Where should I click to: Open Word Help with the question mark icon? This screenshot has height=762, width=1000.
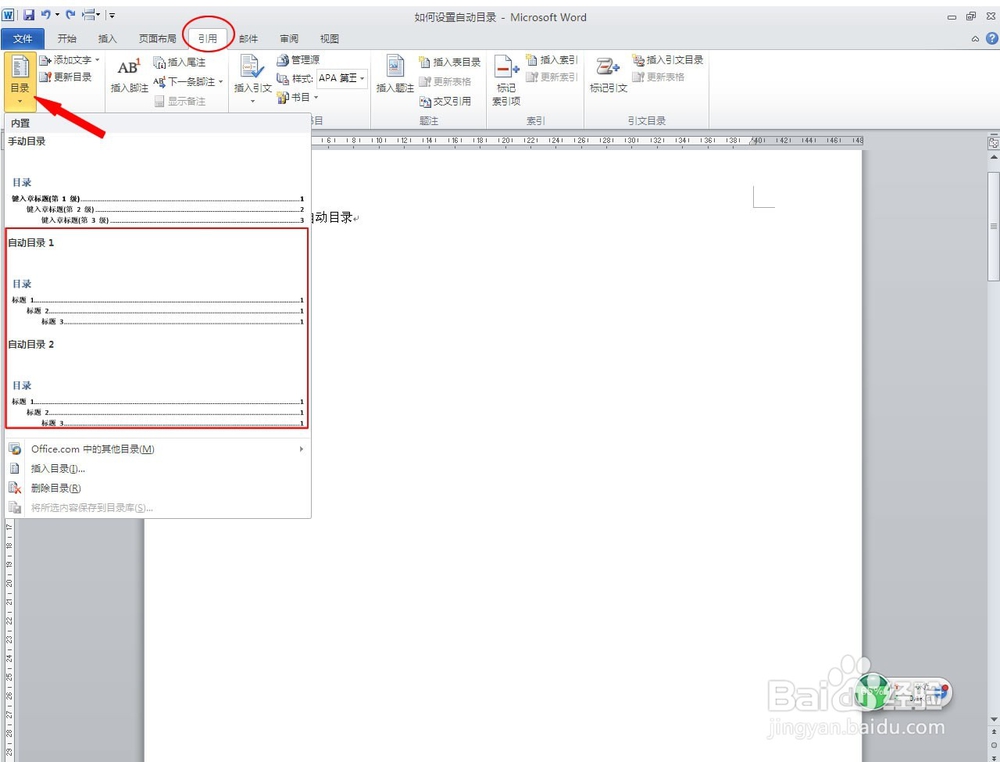pyautogui.click(x=992, y=38)
